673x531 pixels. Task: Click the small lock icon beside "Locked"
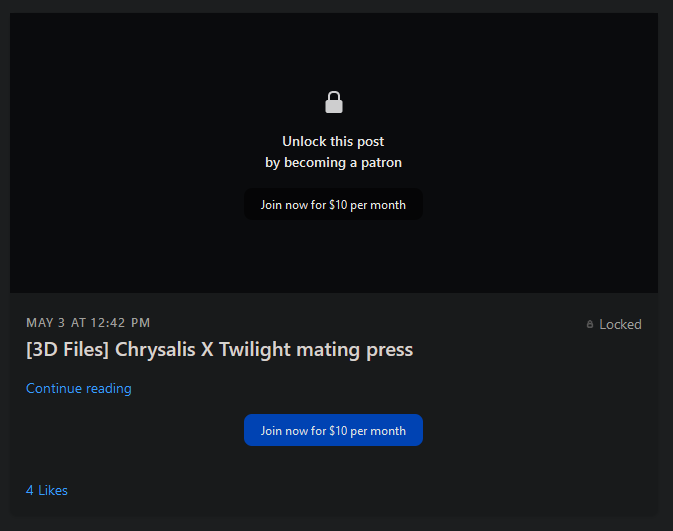[590, 324]
